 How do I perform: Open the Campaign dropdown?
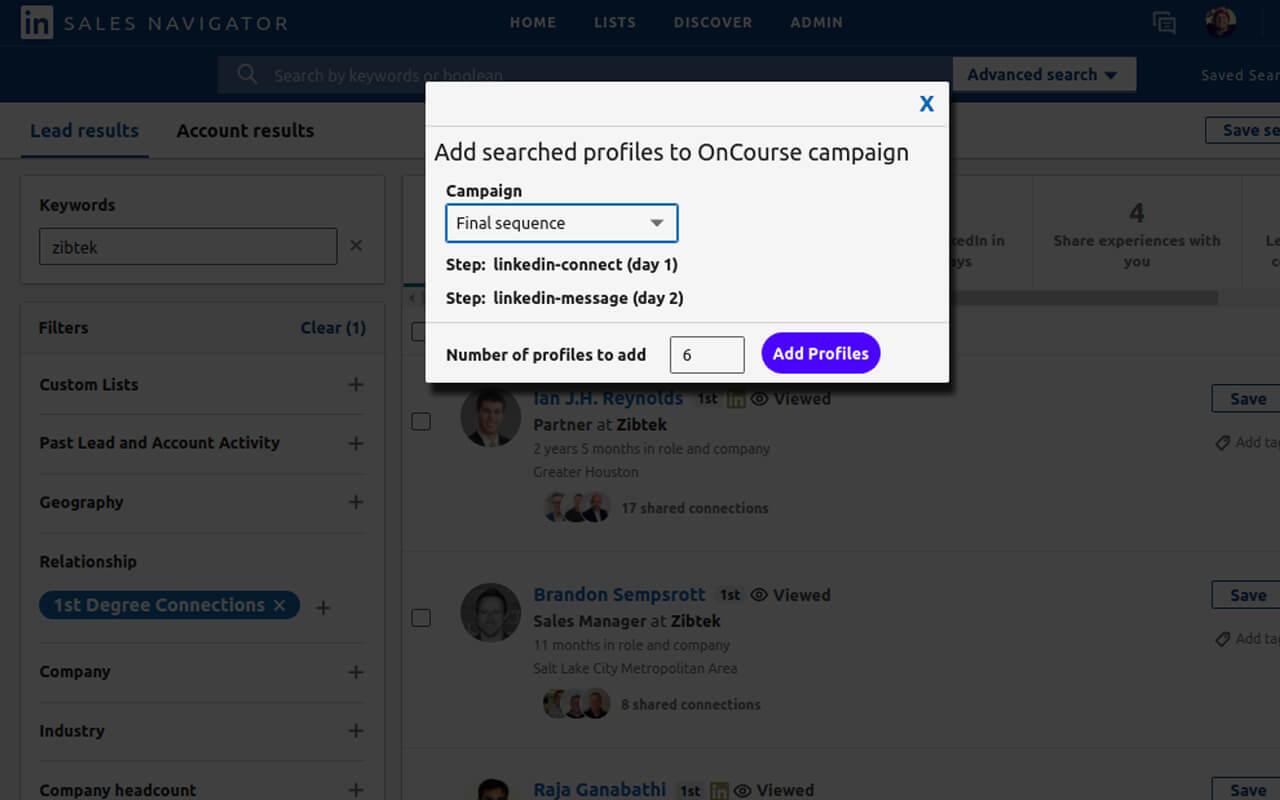[561, 223]
